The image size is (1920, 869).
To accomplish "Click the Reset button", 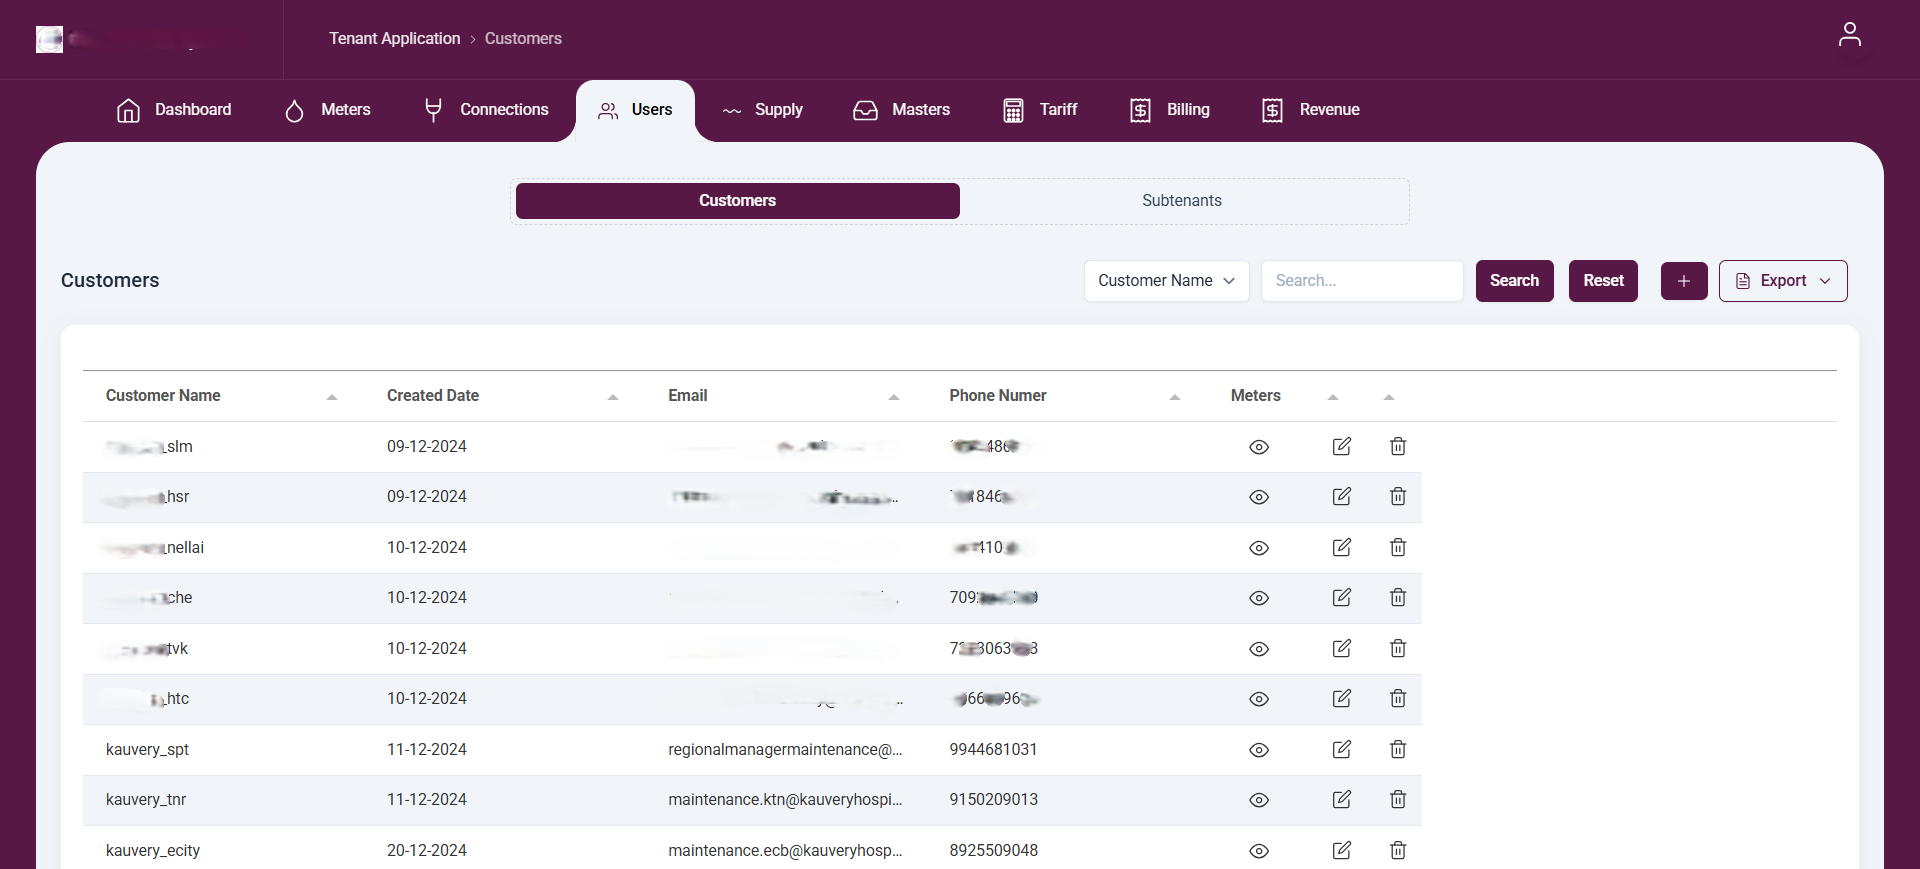I will coord(1602,281).
